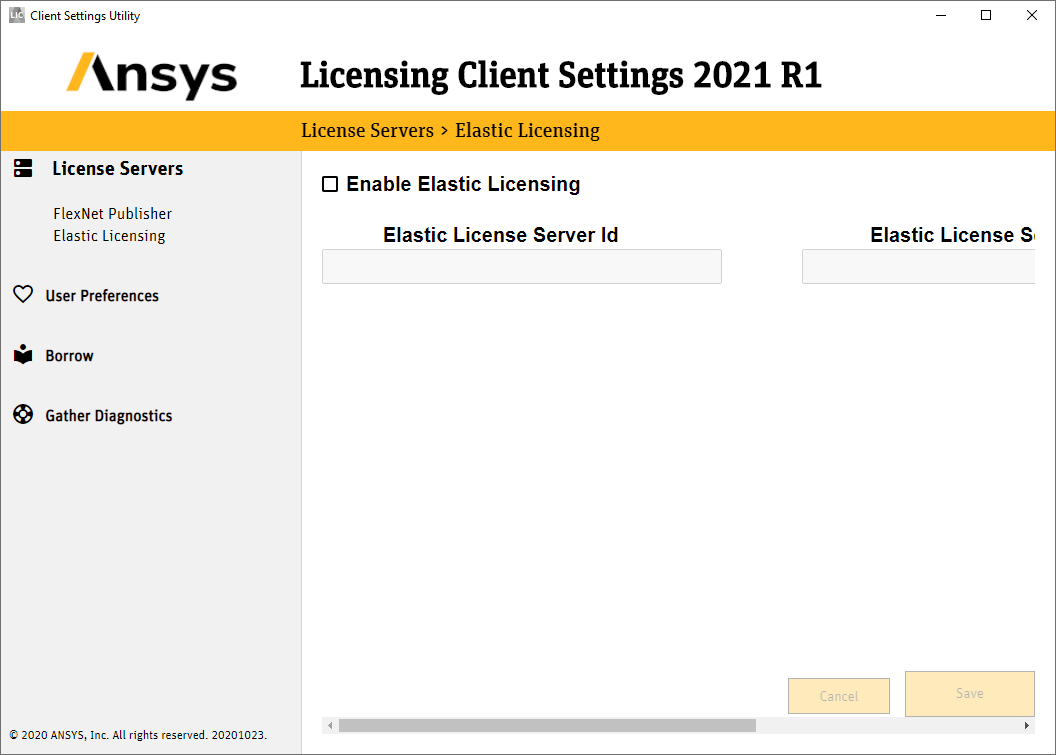1056x755 pixels.
Task: Enable the Elastic Licensing checkbox
Action: (331, 184)
